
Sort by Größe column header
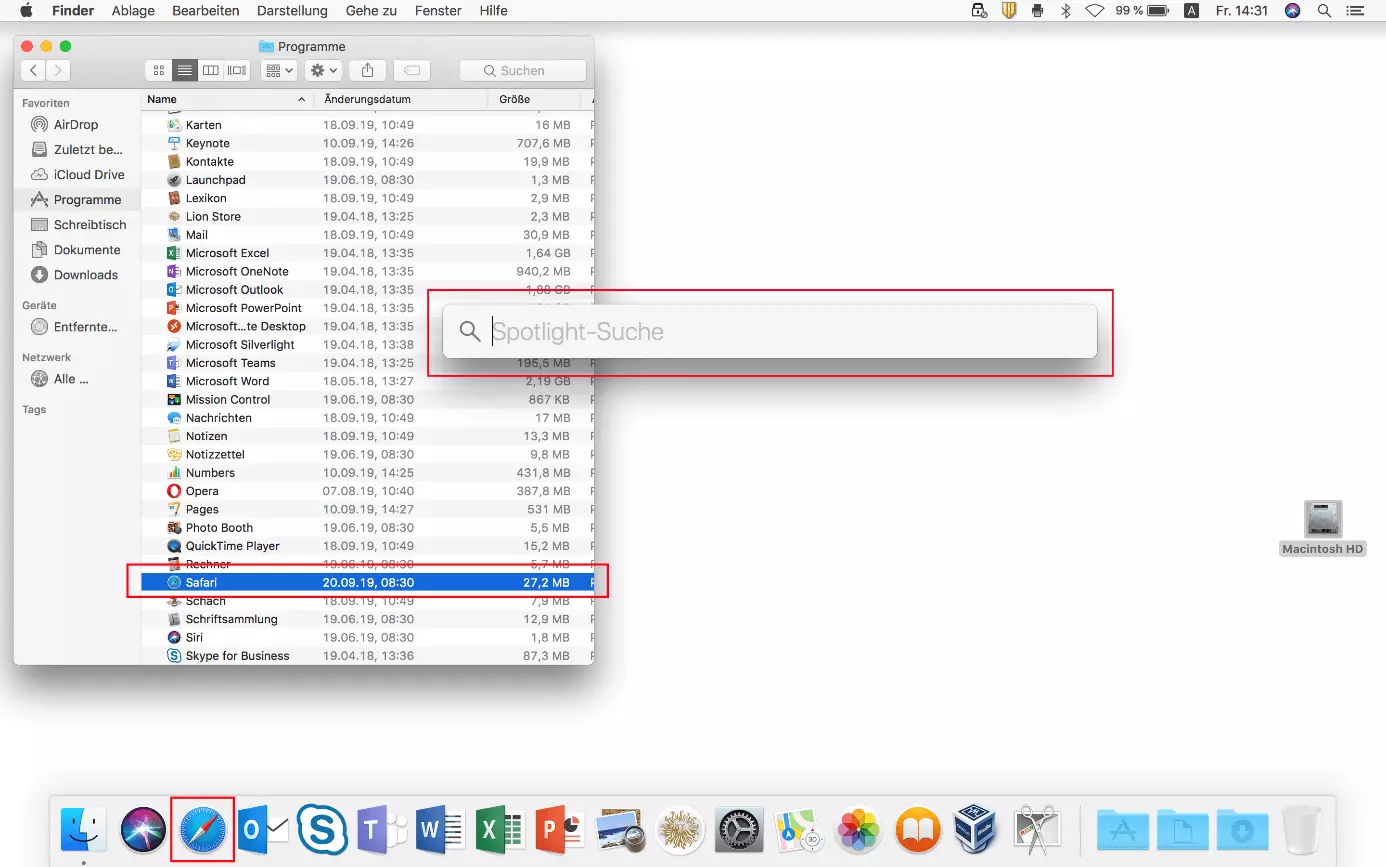click(x=534, y=99)
